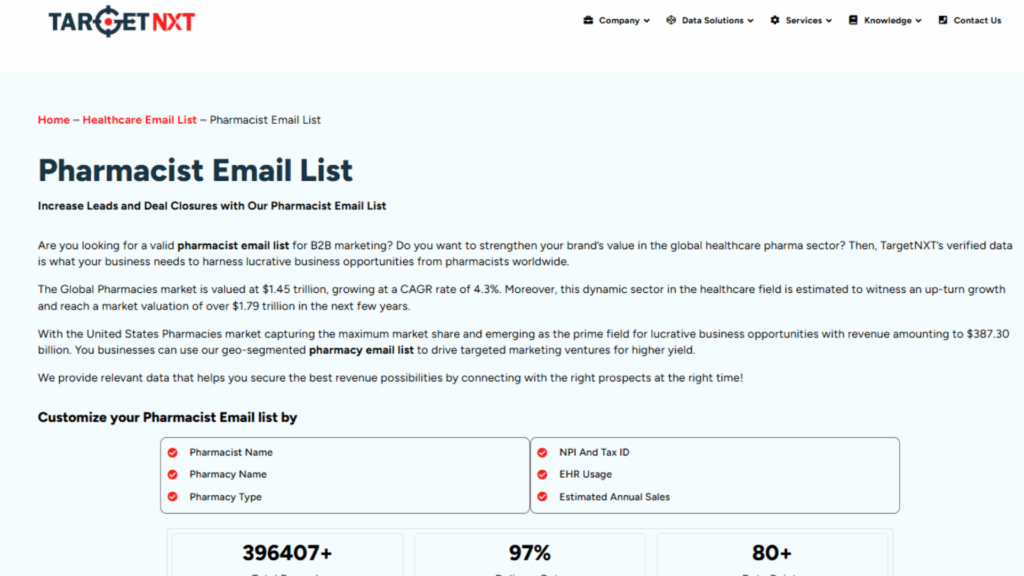Expand the Company dropdown arrow
This screenshot has height=576, width=1024.
(647, 21)
